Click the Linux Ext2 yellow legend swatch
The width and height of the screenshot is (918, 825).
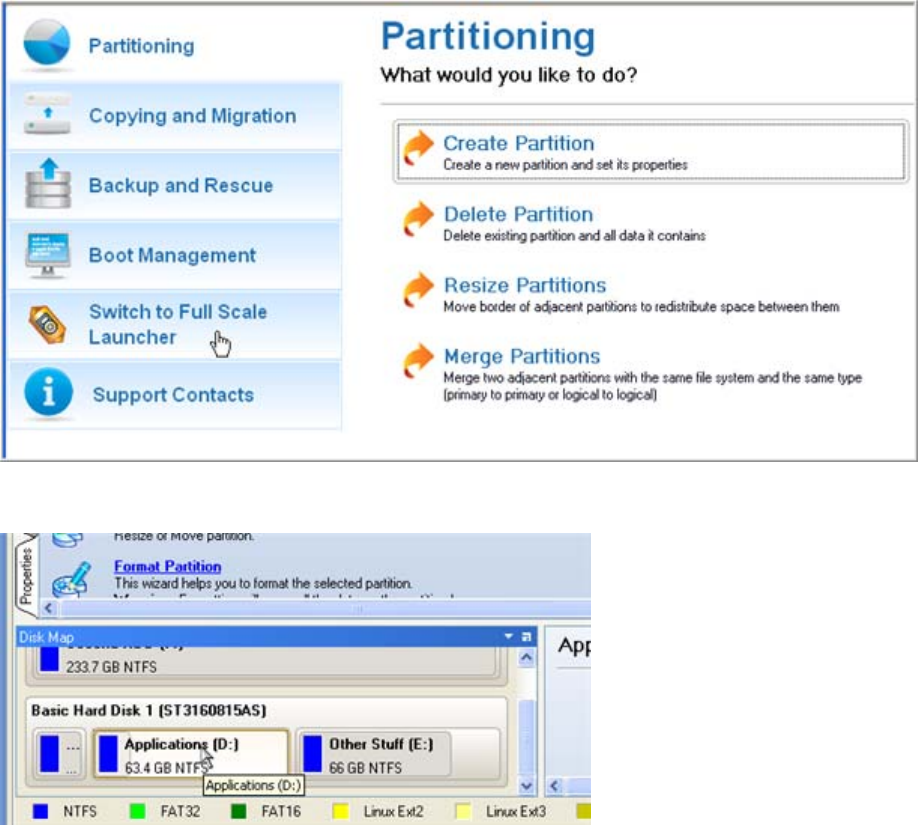[x=340, y=812]
